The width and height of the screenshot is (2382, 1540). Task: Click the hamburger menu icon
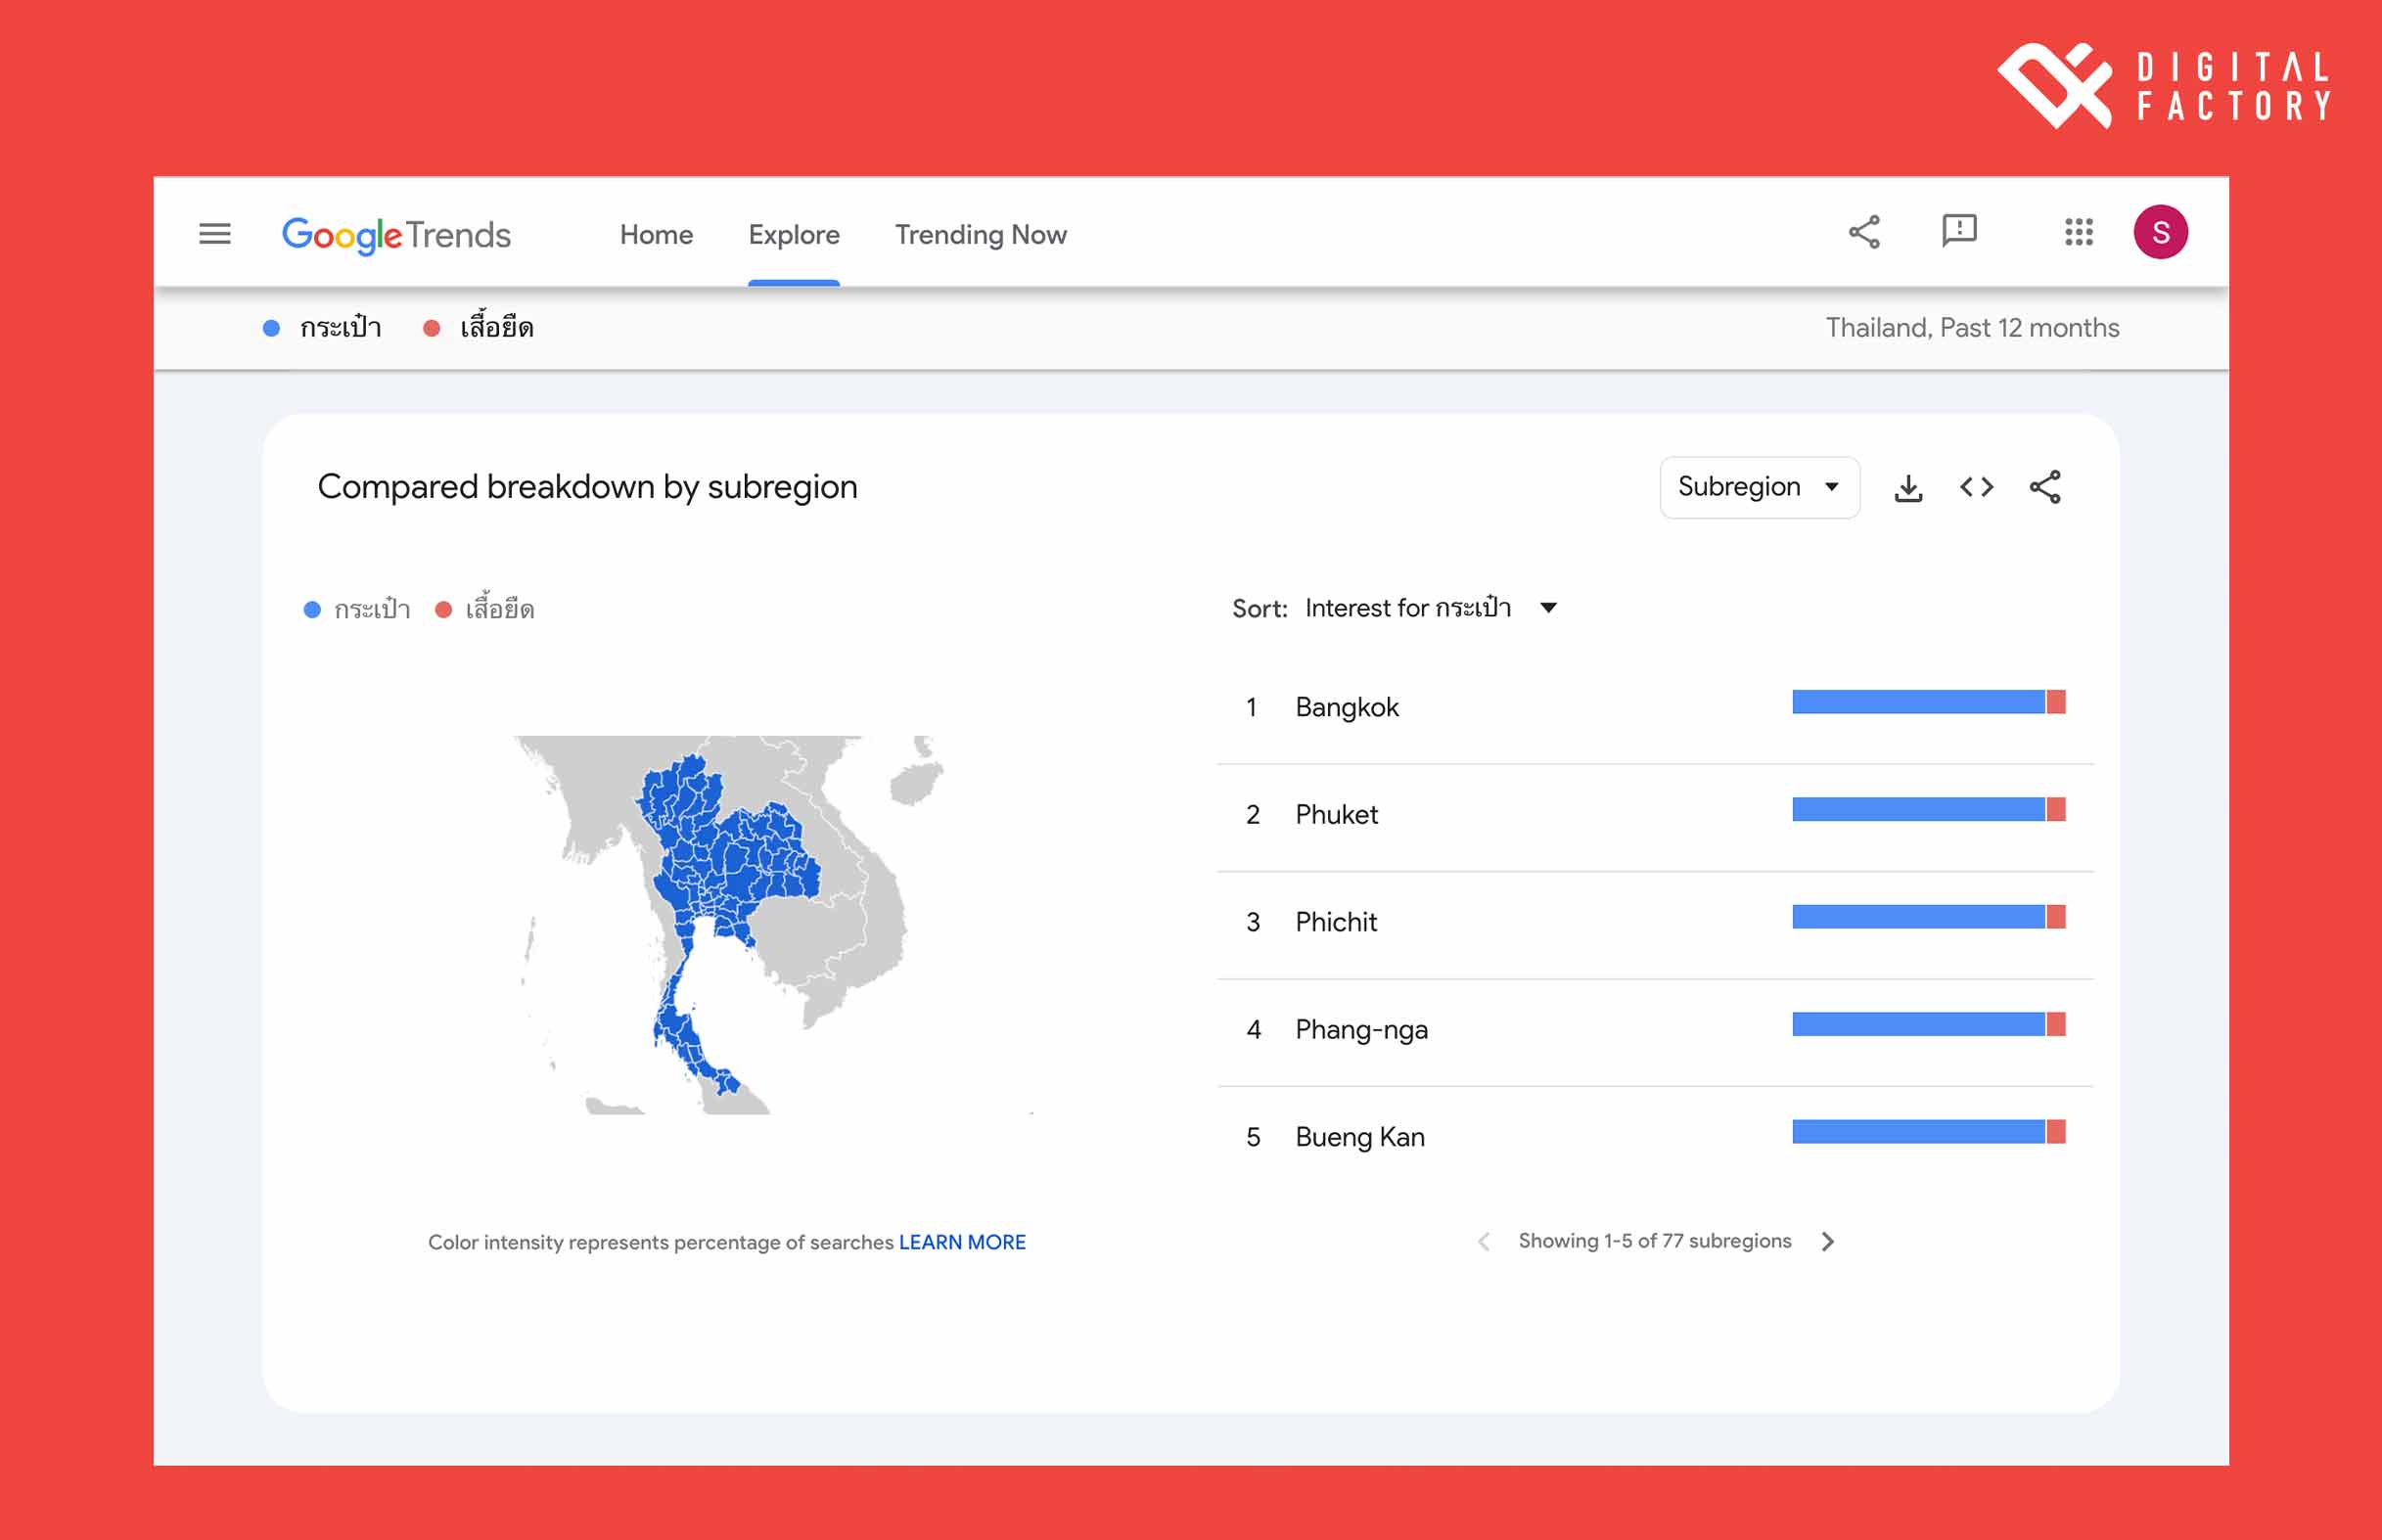(211, 233)
